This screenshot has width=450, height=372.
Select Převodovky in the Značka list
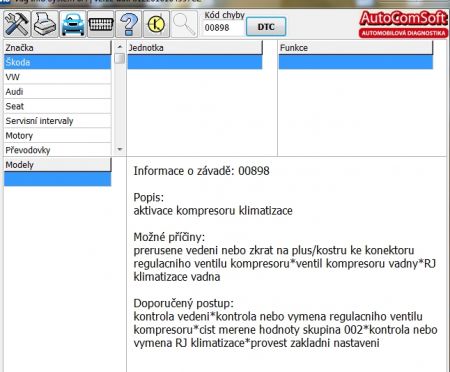[x=57, y=150]
